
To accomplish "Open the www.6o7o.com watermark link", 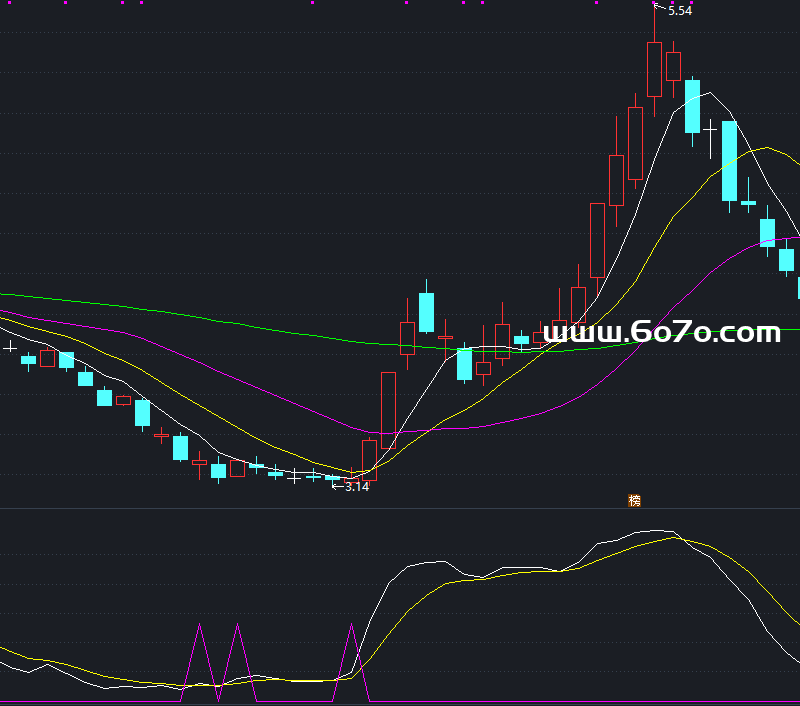I will coord(662,333).
